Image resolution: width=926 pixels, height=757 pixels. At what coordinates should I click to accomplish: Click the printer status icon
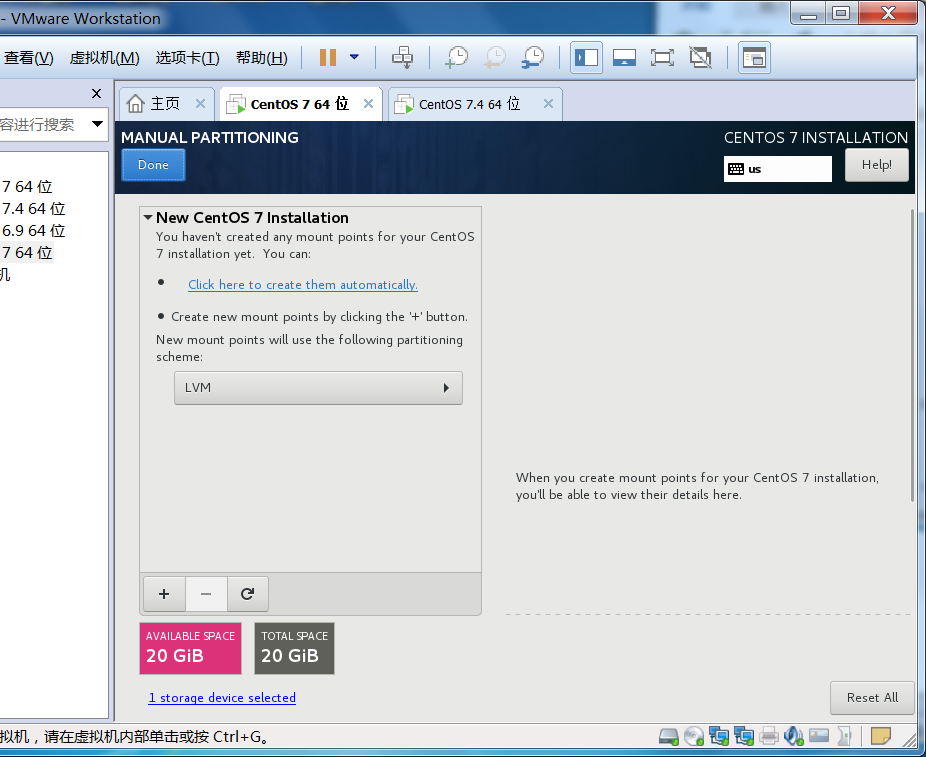(x=769, y=736)
